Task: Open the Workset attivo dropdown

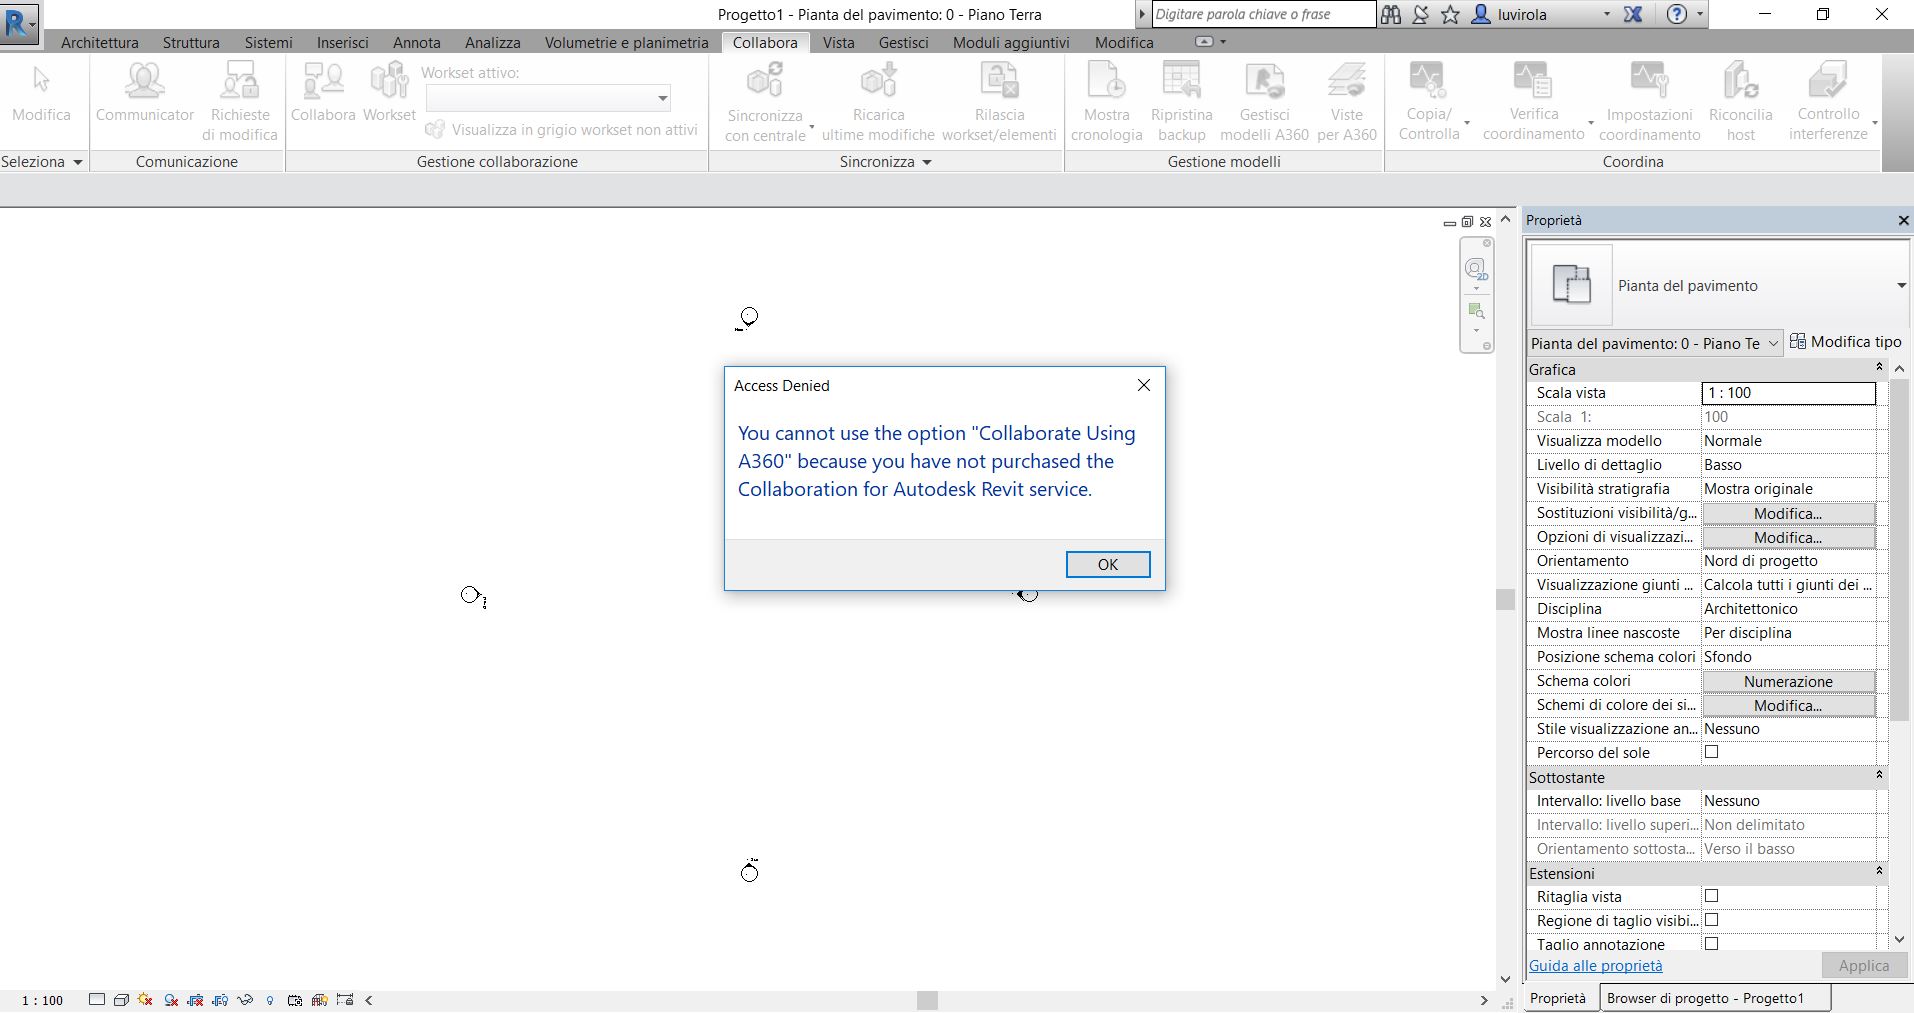Action: [x=661, y=98]
